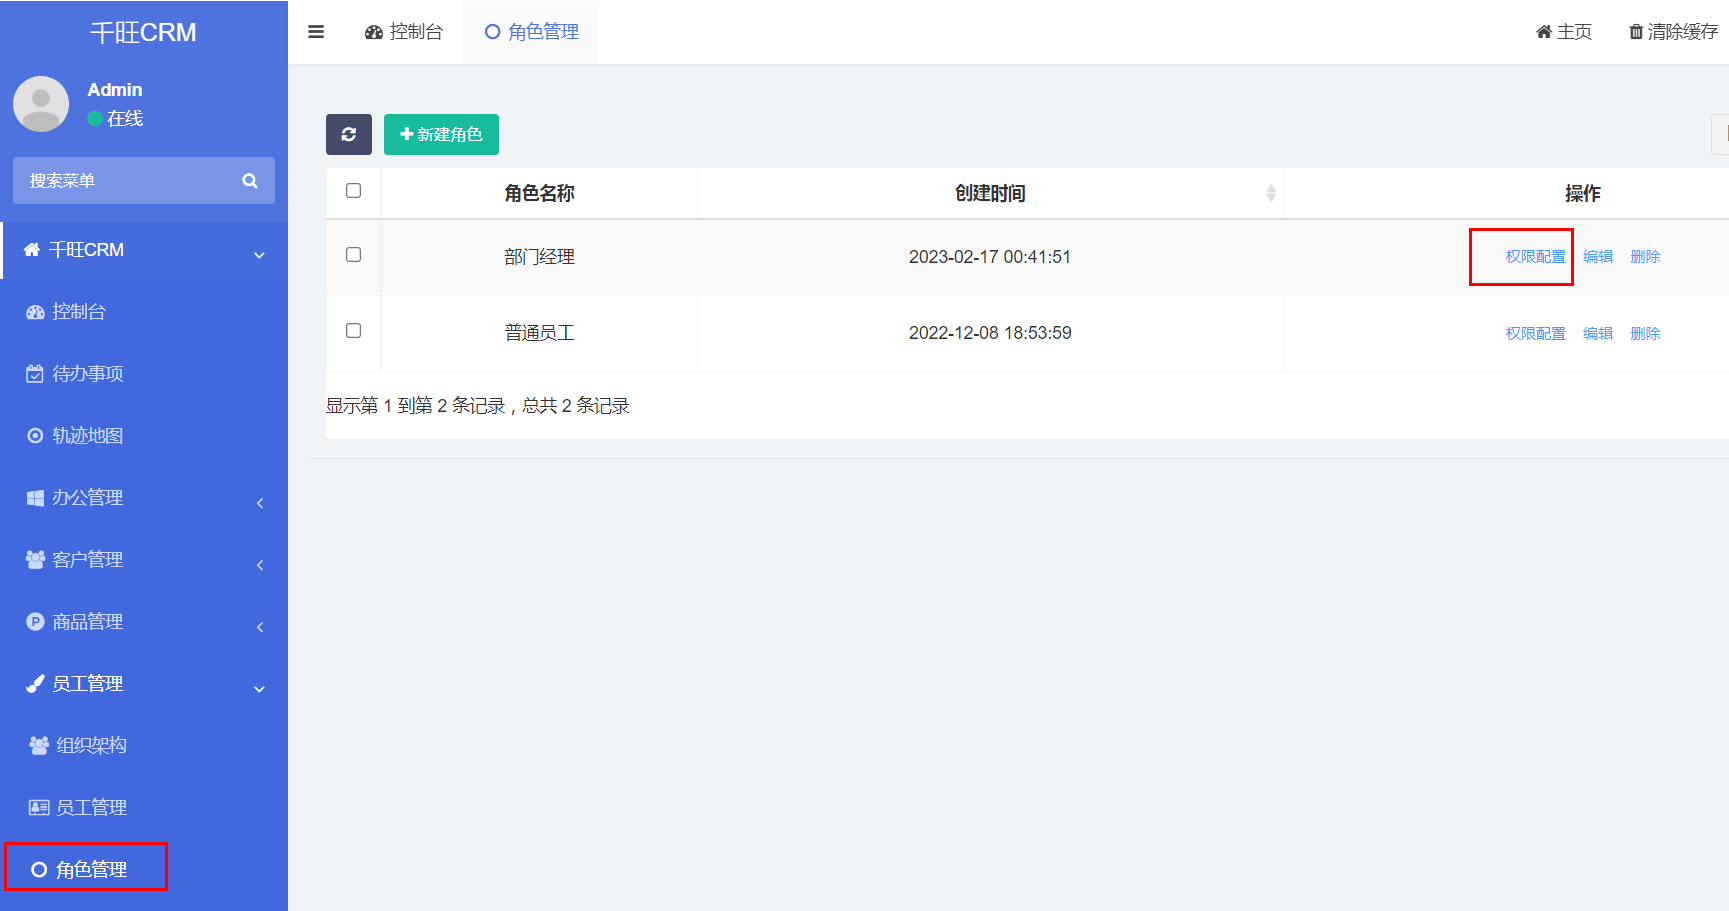Open 待办事项 in the sidebar
The width and height of the screenshot is (1729, 911).
pyautogui.click(x=144, y=374)
